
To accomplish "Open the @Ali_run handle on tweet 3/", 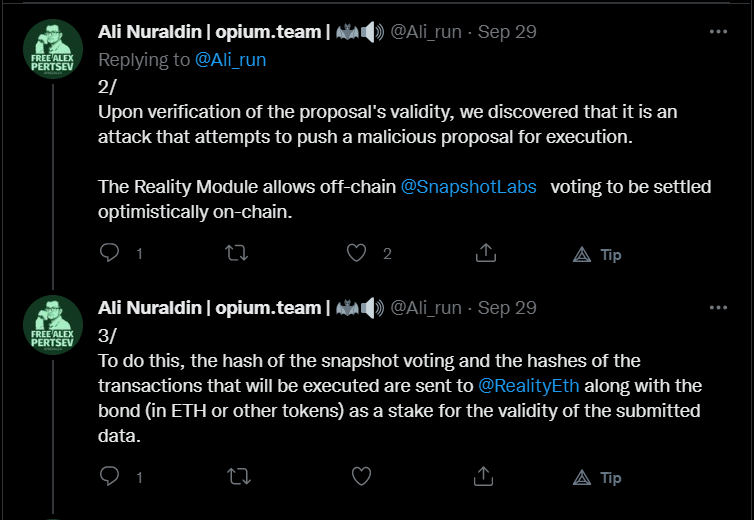I will 426,308.
